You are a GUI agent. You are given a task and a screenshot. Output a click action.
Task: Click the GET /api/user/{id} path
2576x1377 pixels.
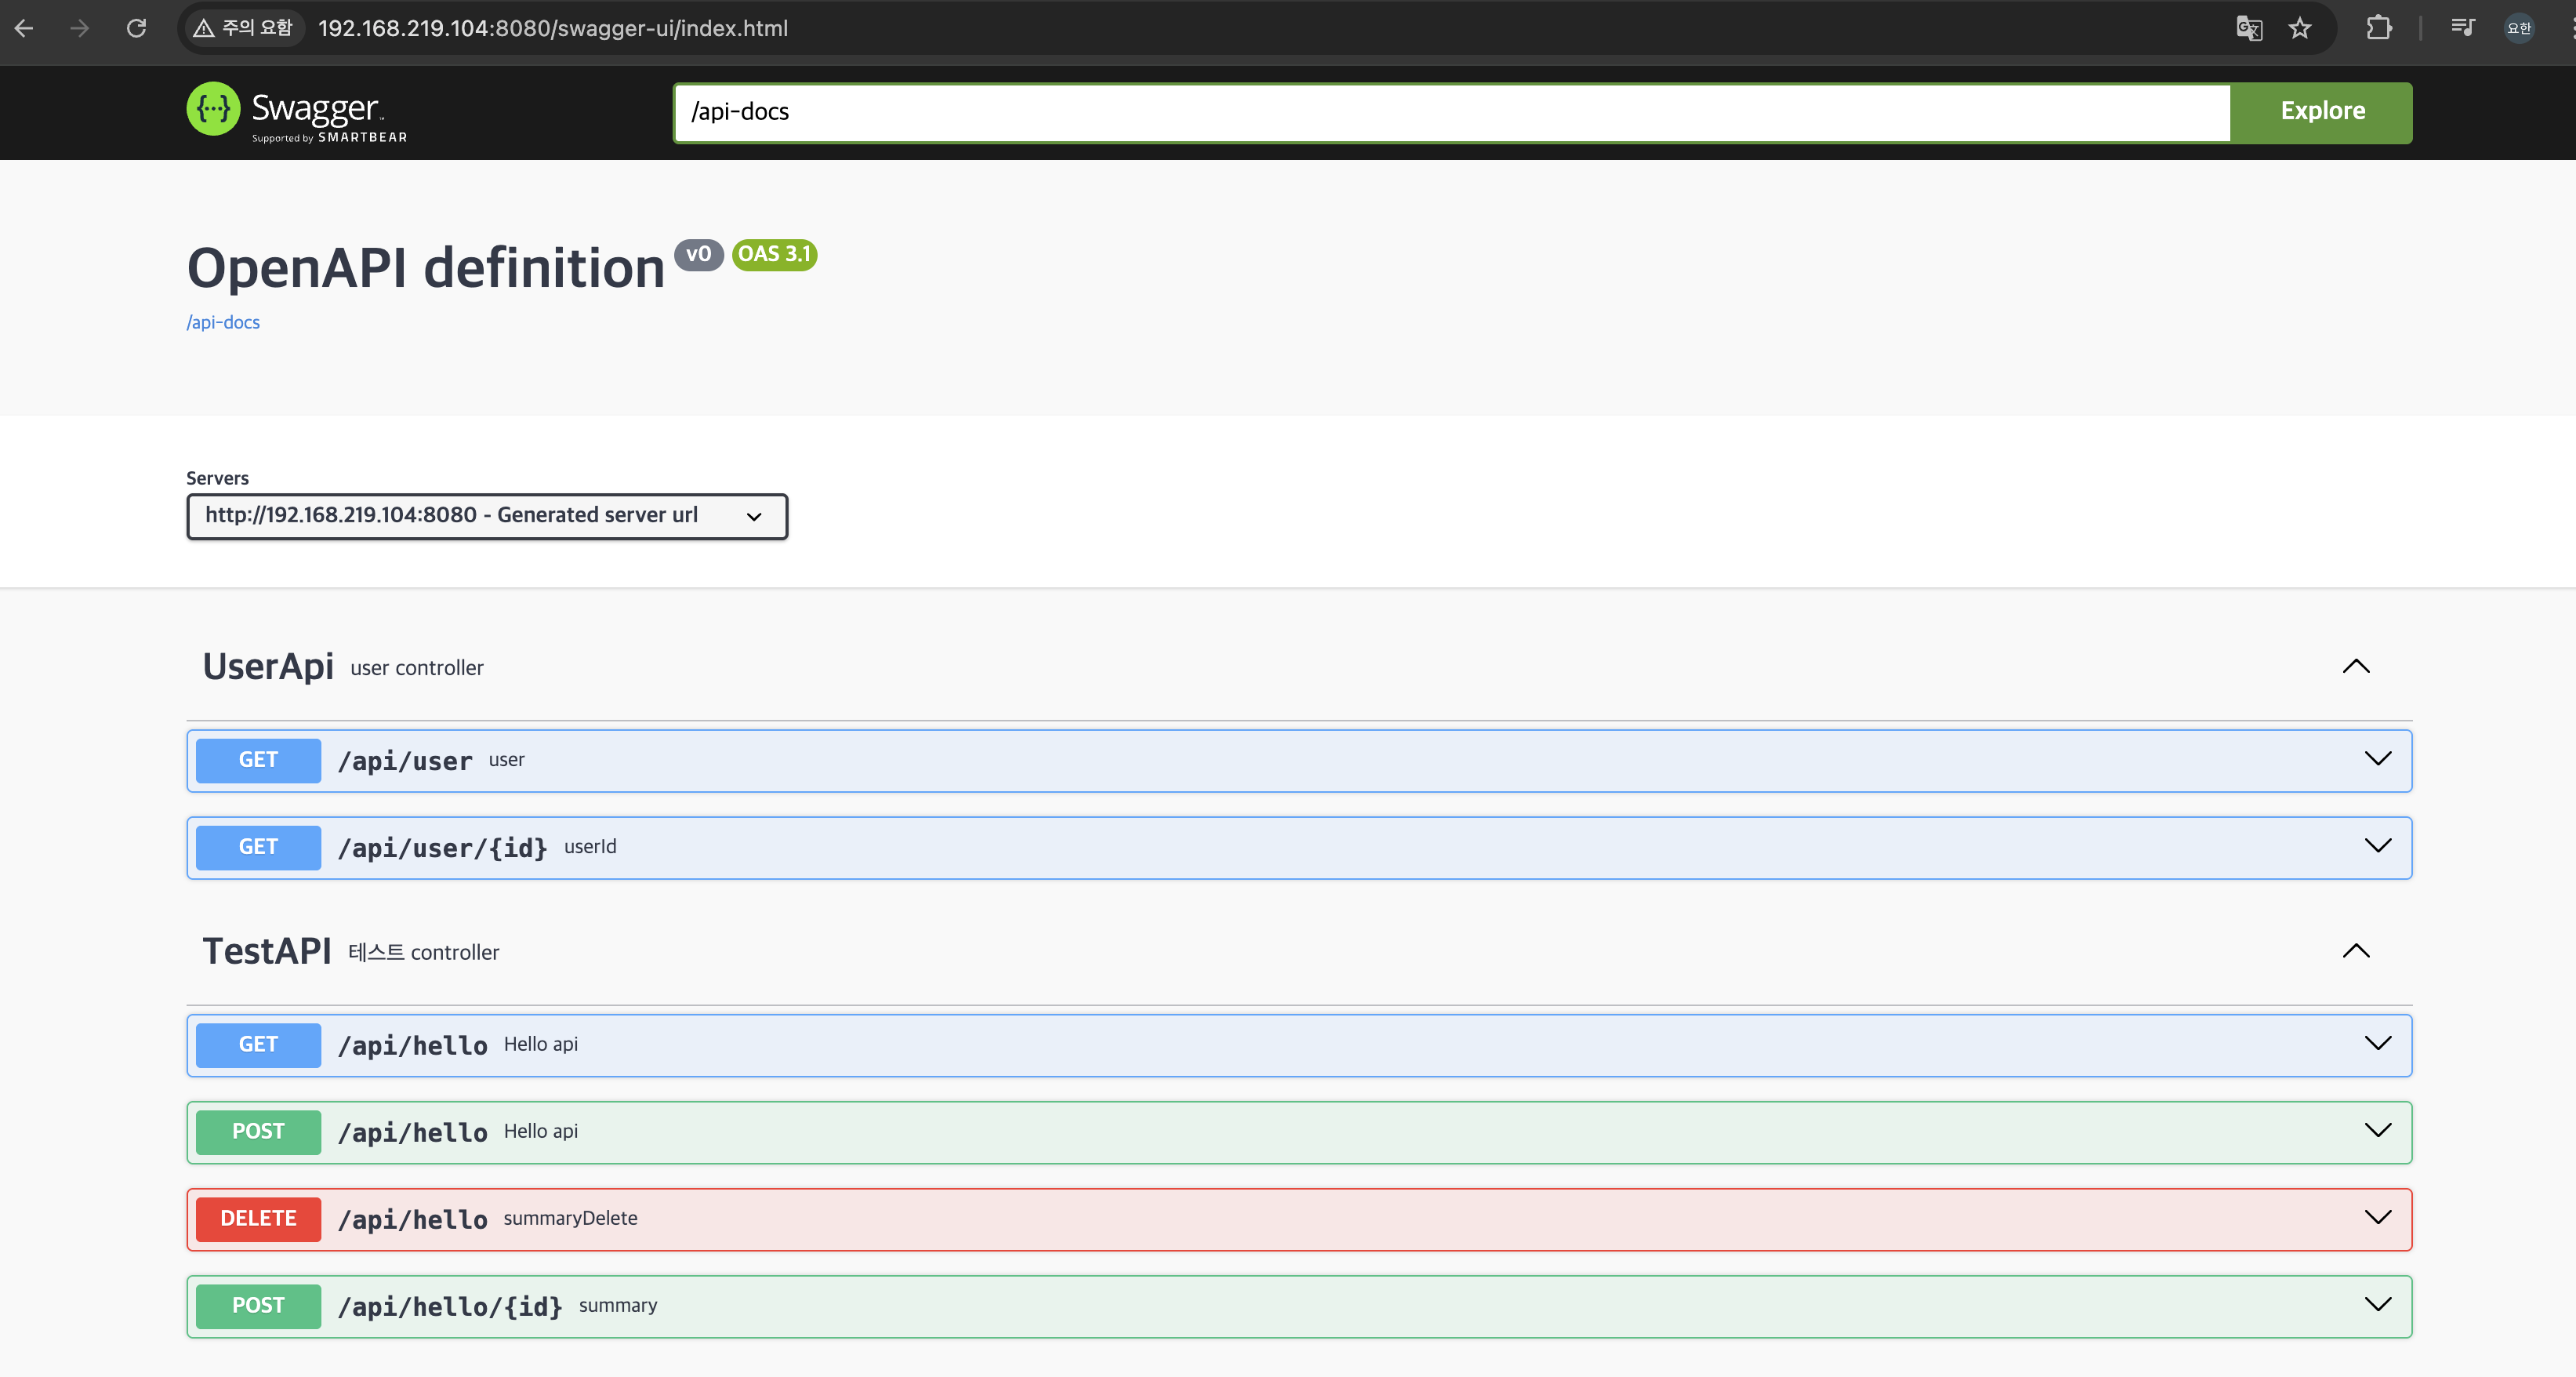[442, 848]
